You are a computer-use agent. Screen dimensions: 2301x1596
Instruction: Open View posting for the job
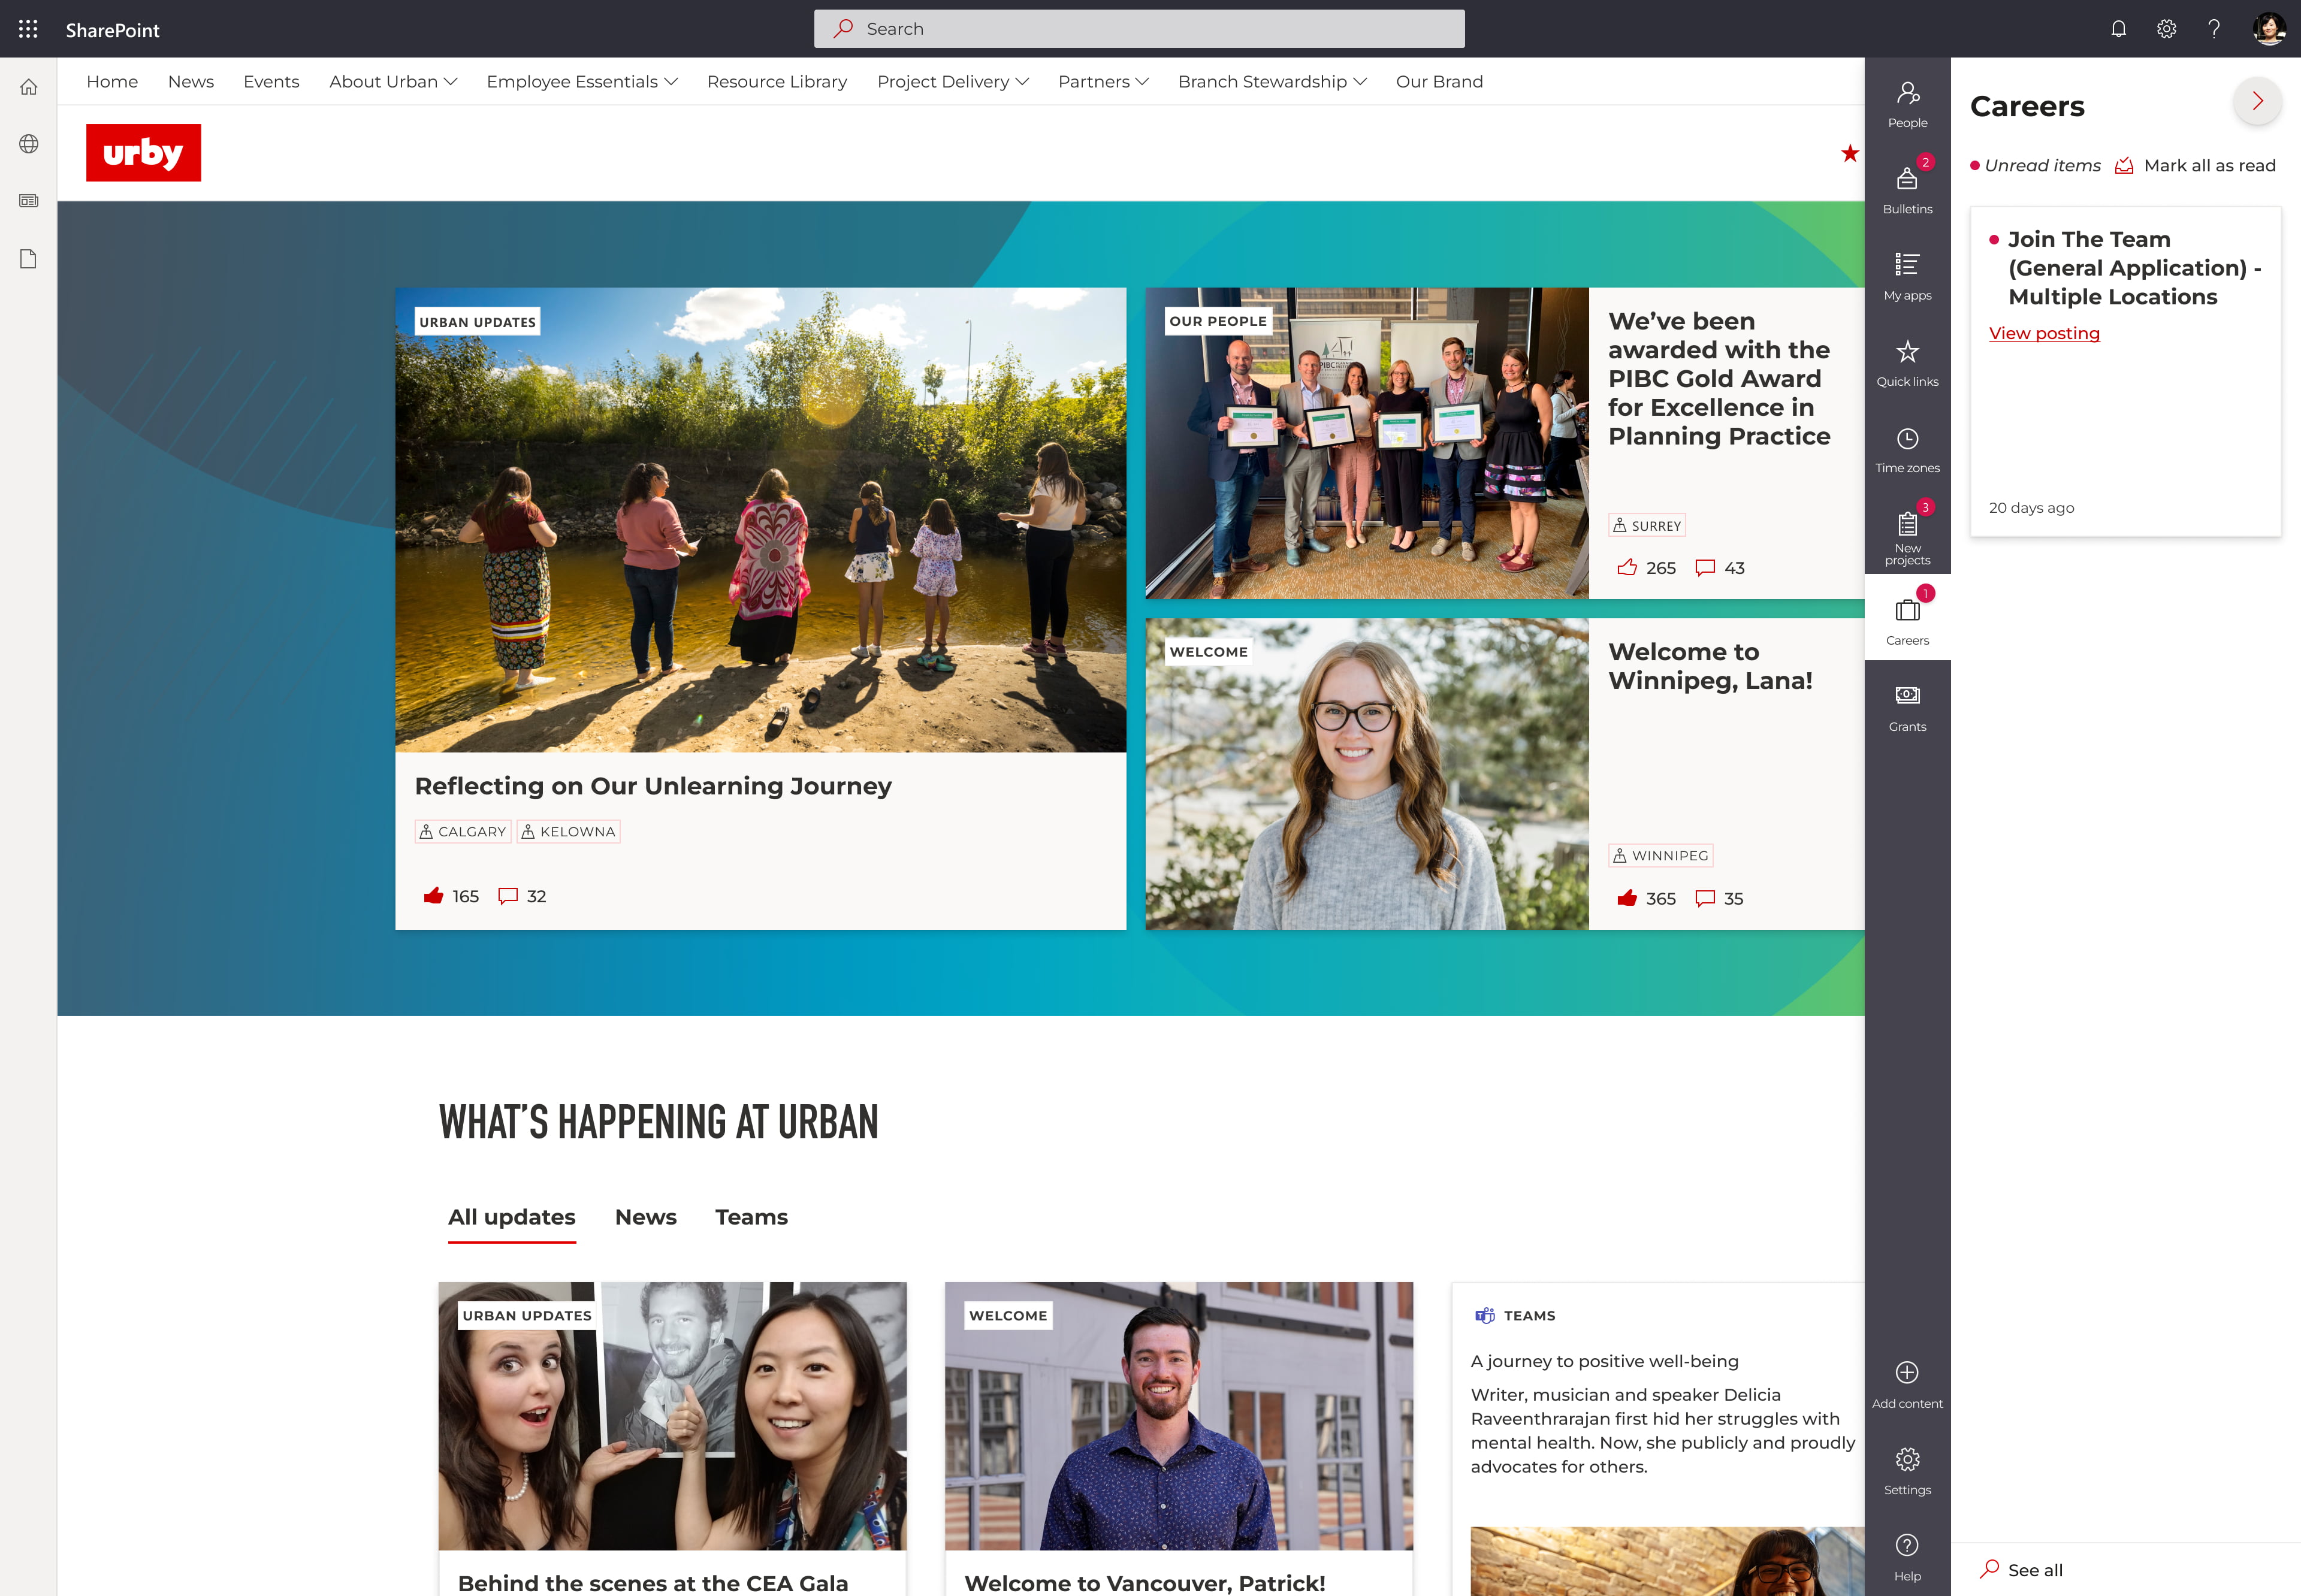(2044, 333)
